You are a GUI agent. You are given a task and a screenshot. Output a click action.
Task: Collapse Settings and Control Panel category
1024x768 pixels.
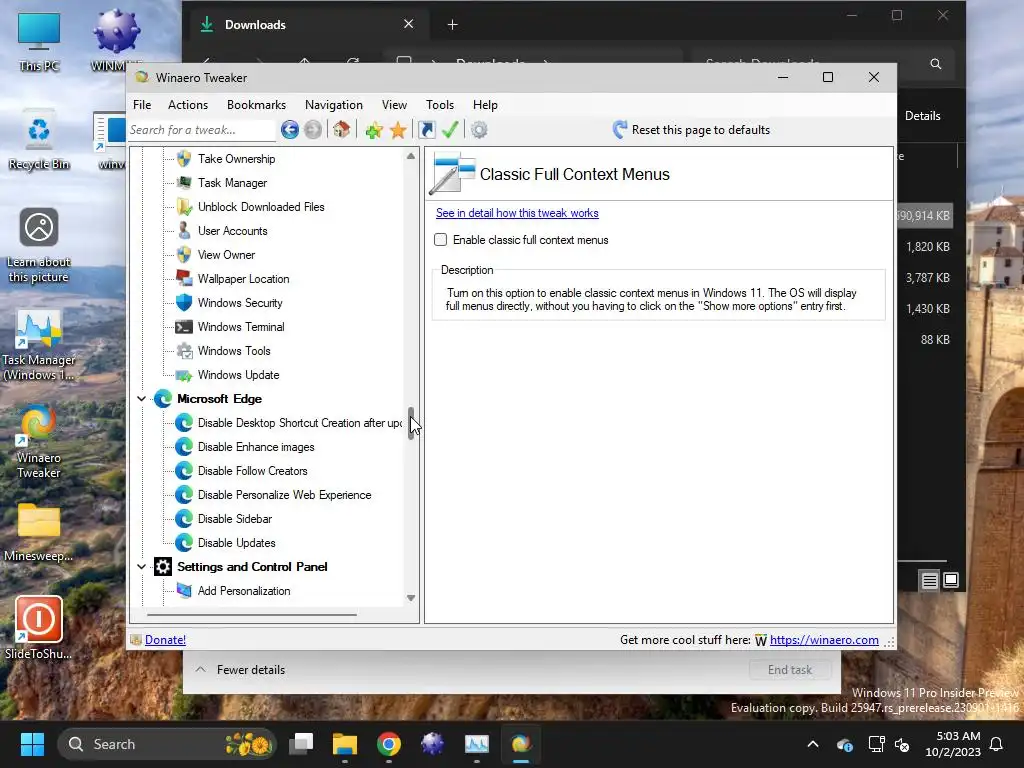click(142, 567)
